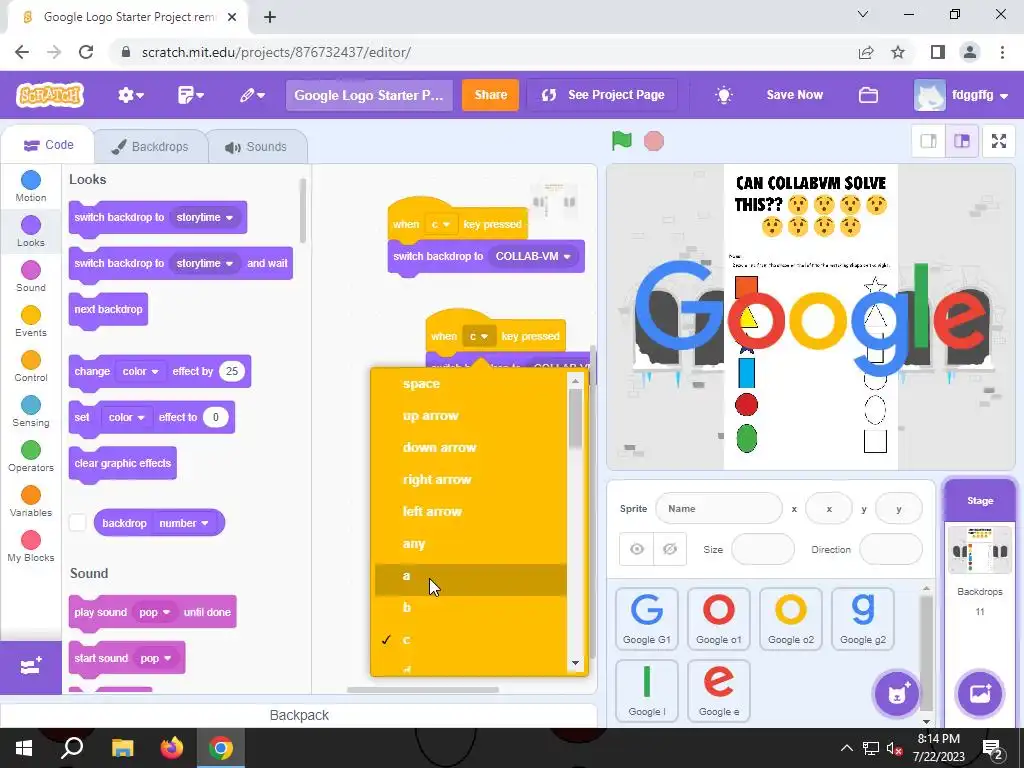Open the settings gear menu
Viewport: 1024px width, 768px height.
coord(130,95)
